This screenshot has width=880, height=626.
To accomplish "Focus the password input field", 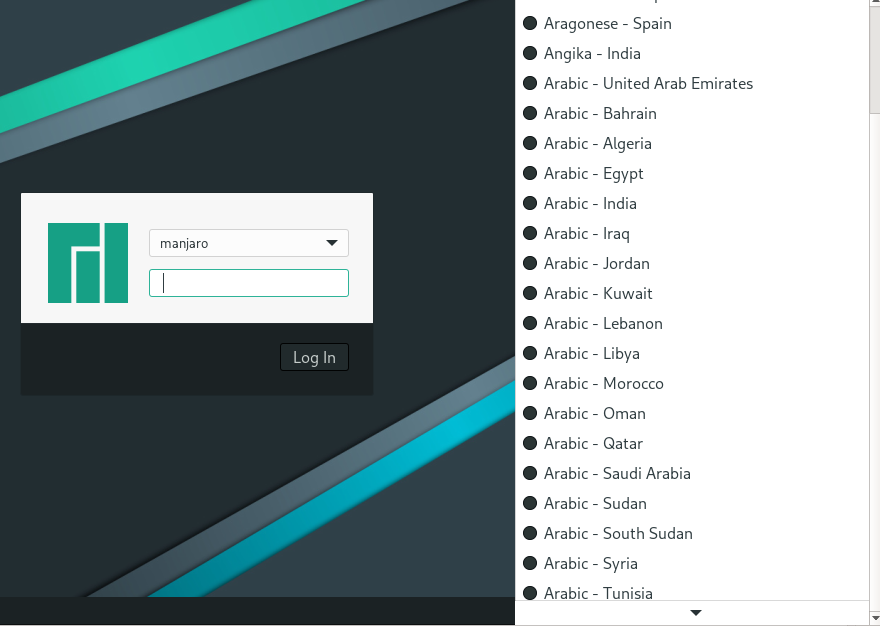I will point(249,283).
